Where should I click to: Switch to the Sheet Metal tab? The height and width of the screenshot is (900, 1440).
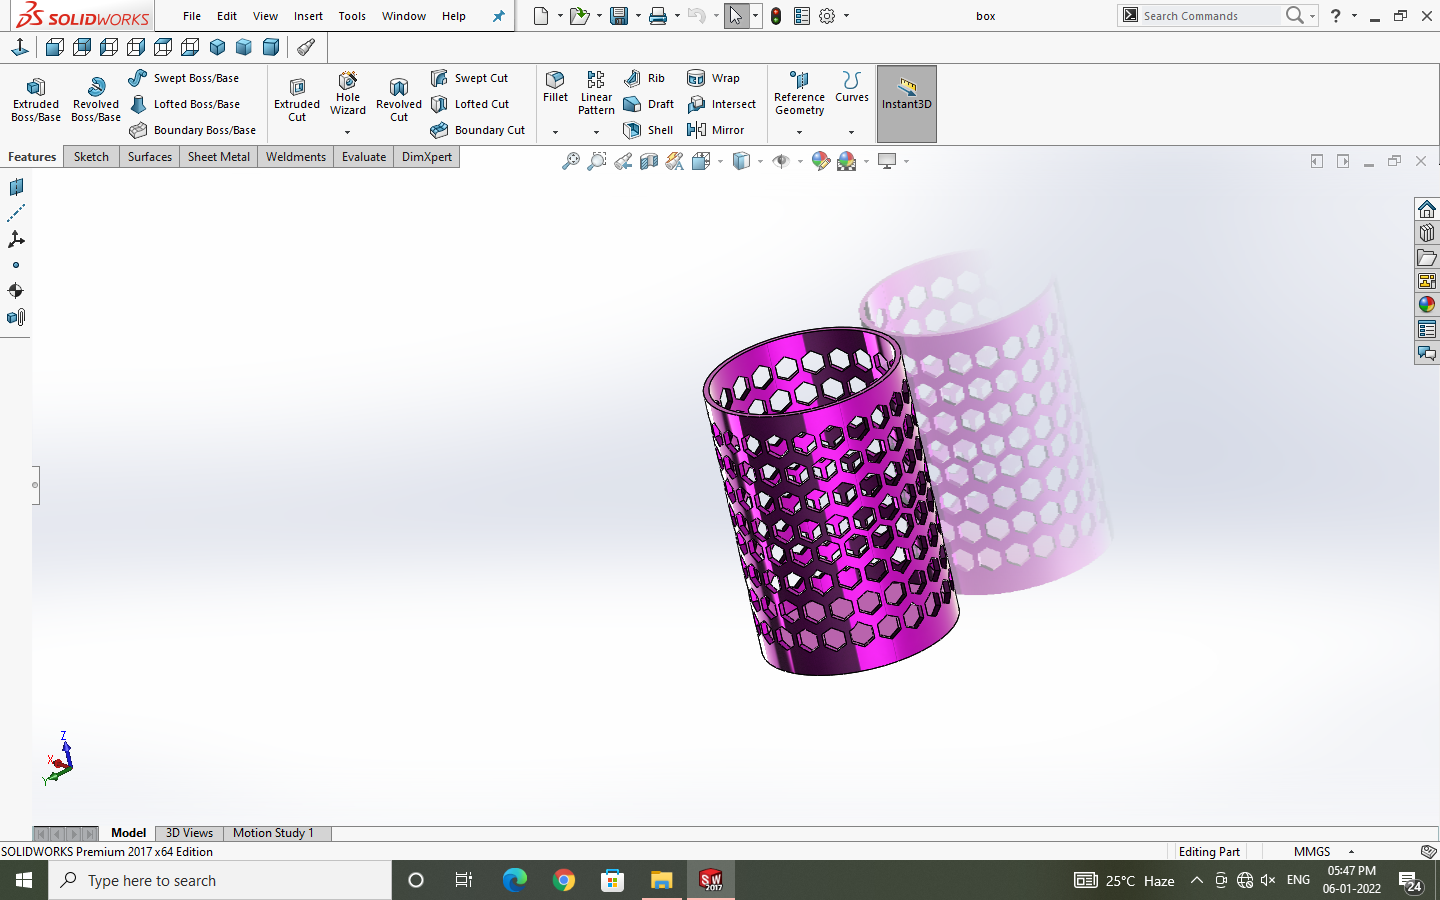pyautogui.click(x=218, y=157)
